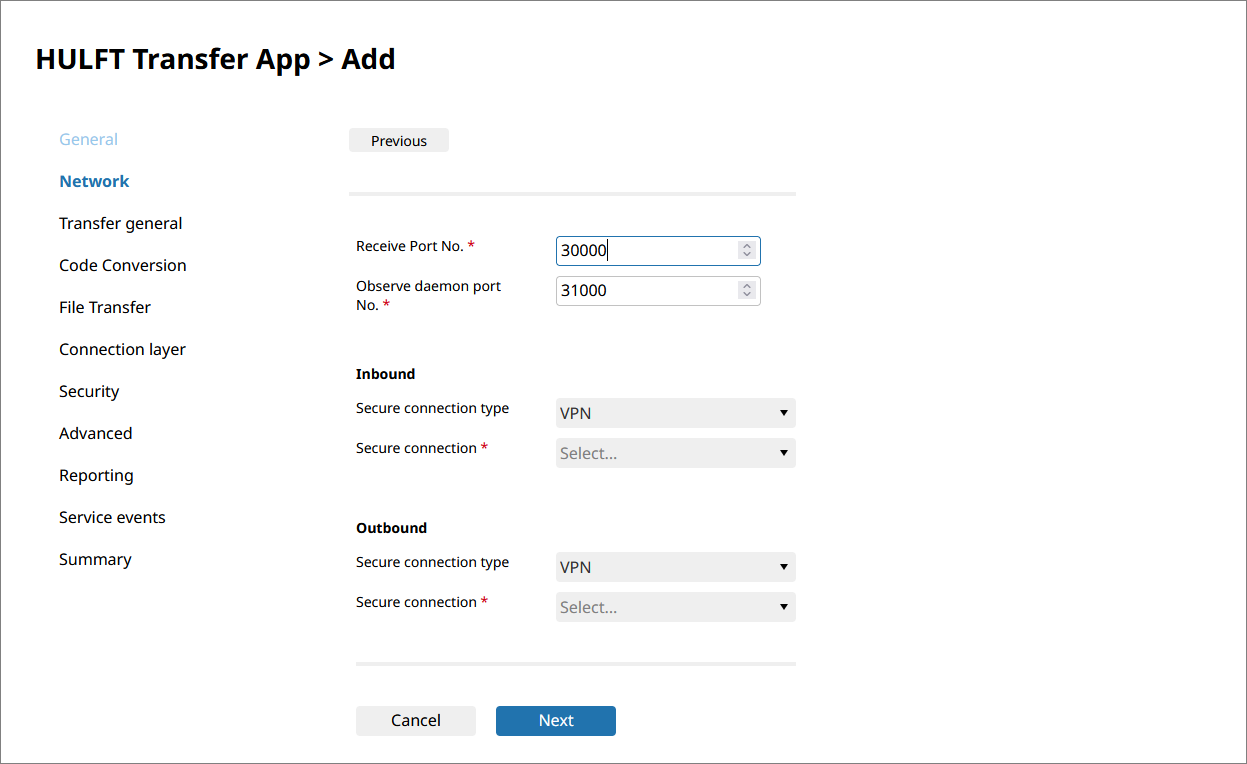Click the Previous button
The width and height of the screenshot is (1247, 764).
[398, 141]
